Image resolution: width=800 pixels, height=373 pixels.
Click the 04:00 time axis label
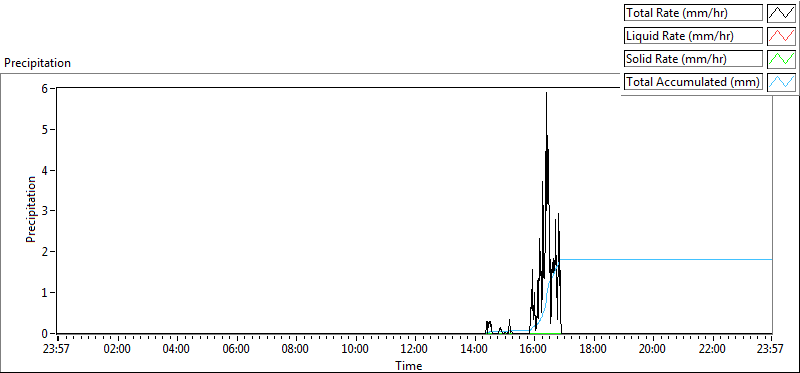[177, 350]
